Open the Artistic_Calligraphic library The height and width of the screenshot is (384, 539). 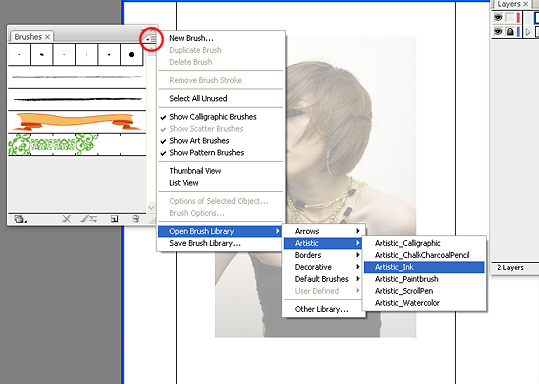[424, 243]
